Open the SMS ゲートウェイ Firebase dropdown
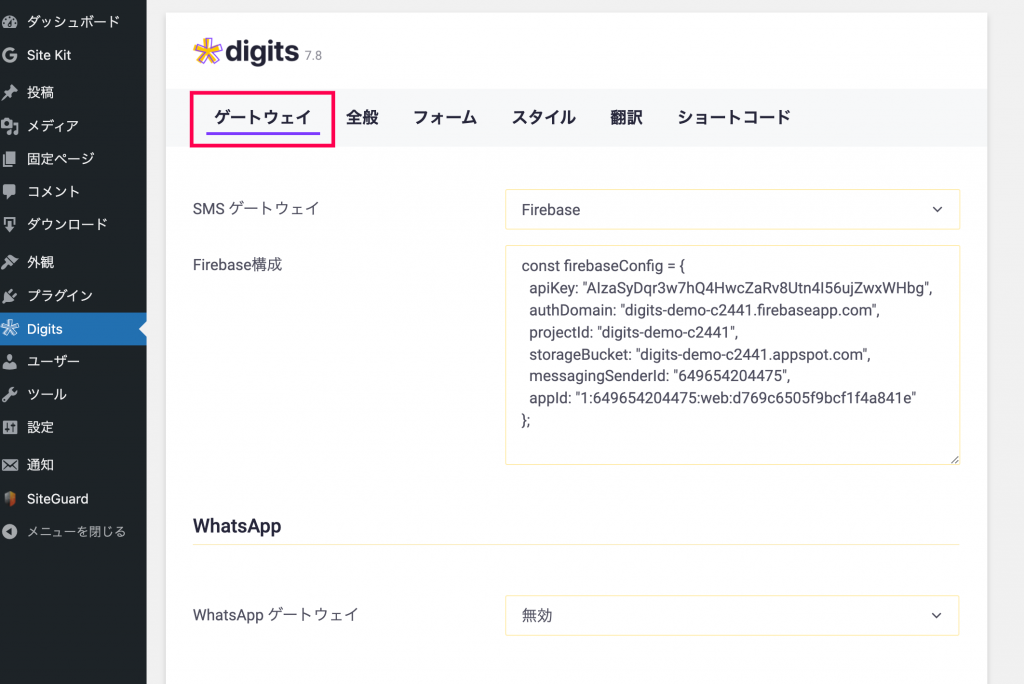The height and width of the screenshot is (684, 1024). pyautogui.click(x=732, y=210)
